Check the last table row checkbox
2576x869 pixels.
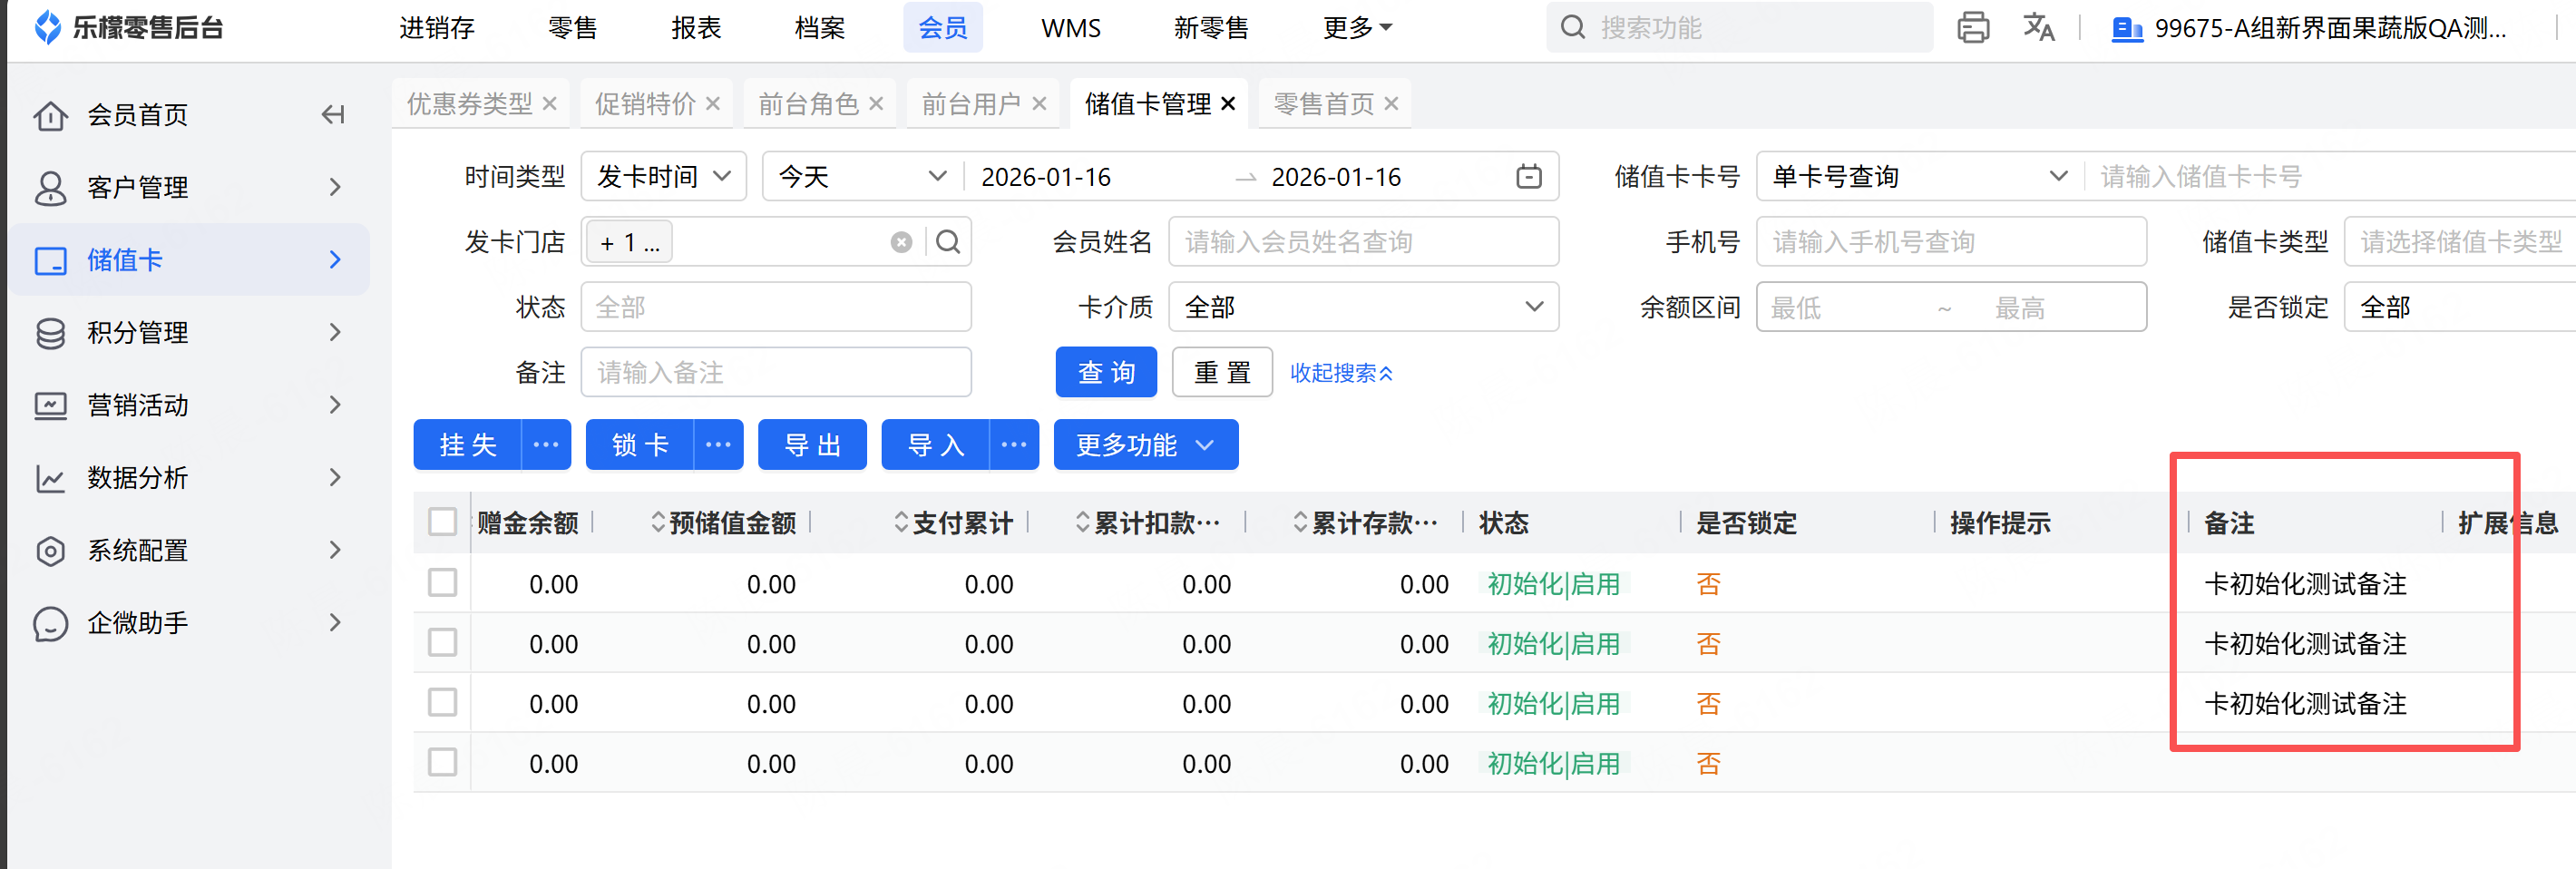click(x=442, y=763)
